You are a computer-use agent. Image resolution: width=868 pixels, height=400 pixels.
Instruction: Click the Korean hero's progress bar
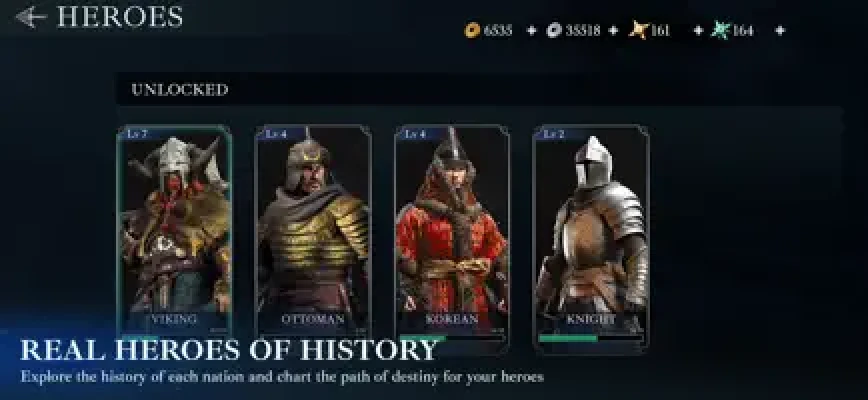click(452, 338)
